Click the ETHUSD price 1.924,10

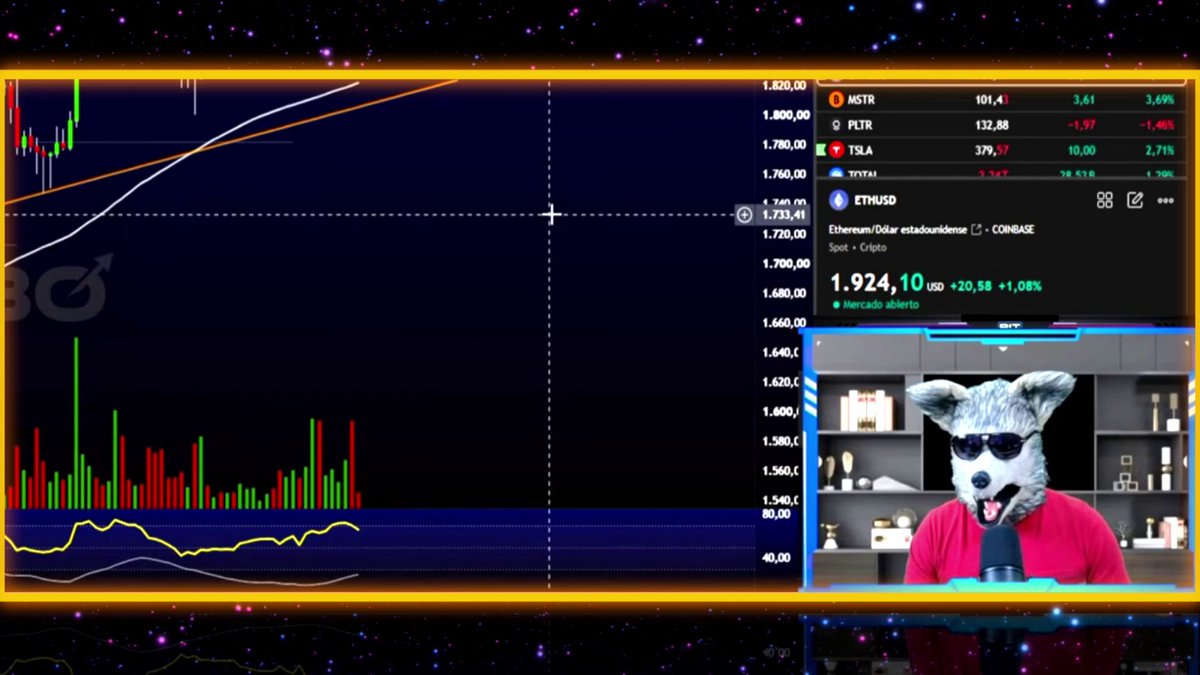point(876,283)
